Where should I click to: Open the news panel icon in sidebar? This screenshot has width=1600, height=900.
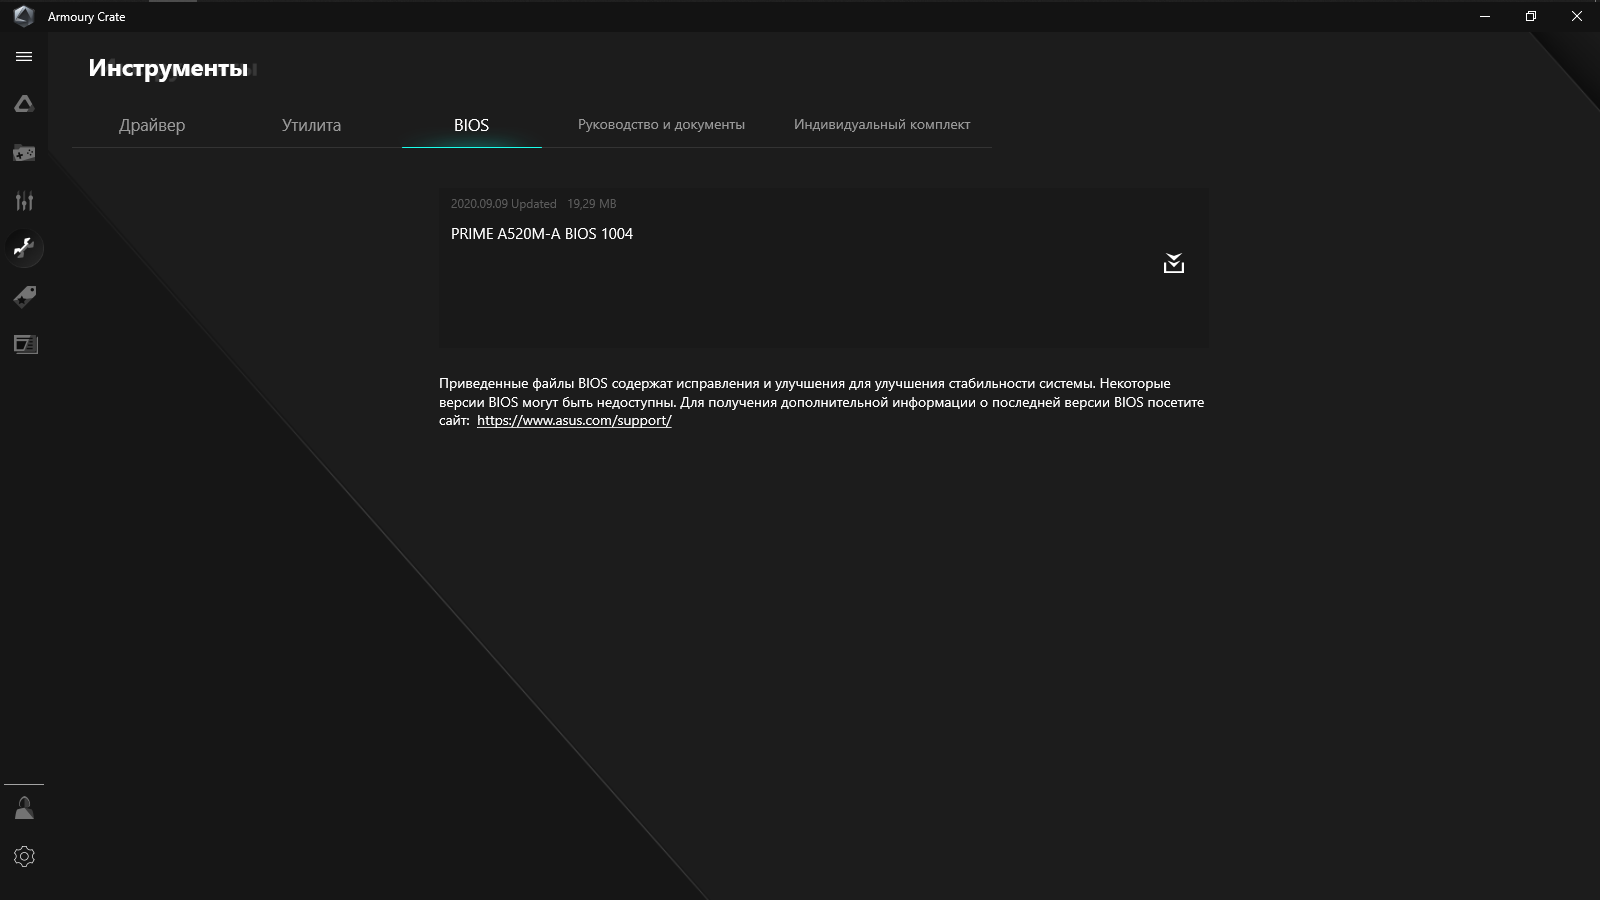[25, 344]
